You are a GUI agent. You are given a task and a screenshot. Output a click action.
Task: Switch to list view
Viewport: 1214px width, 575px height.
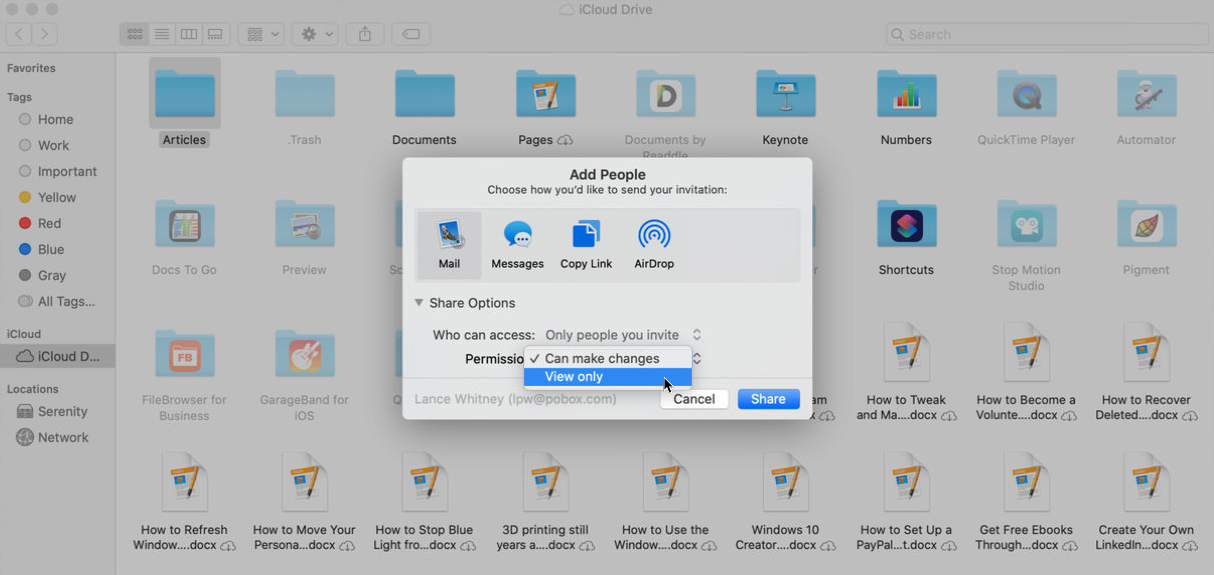coord(161,34)
